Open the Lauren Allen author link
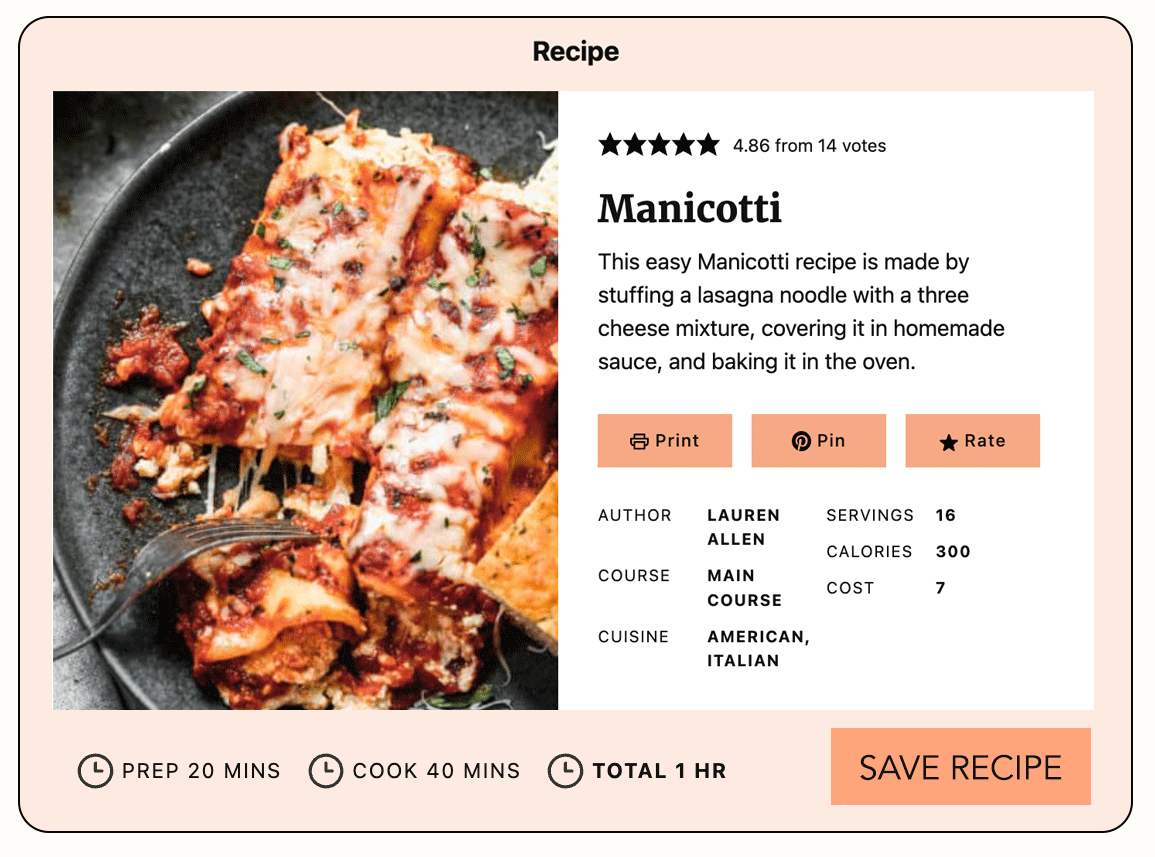1155x857 pixels. coord(743,527)
